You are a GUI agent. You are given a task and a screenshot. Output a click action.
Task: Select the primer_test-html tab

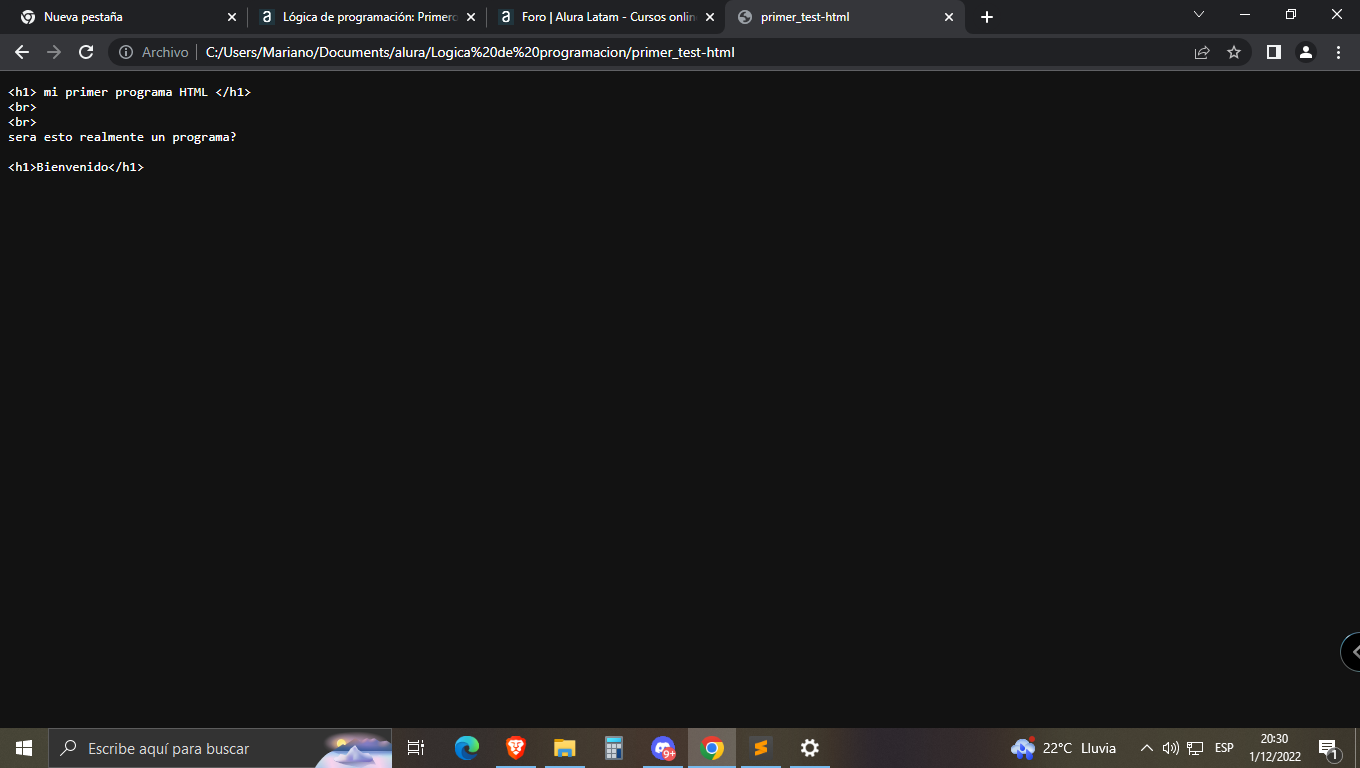(845, 17)
